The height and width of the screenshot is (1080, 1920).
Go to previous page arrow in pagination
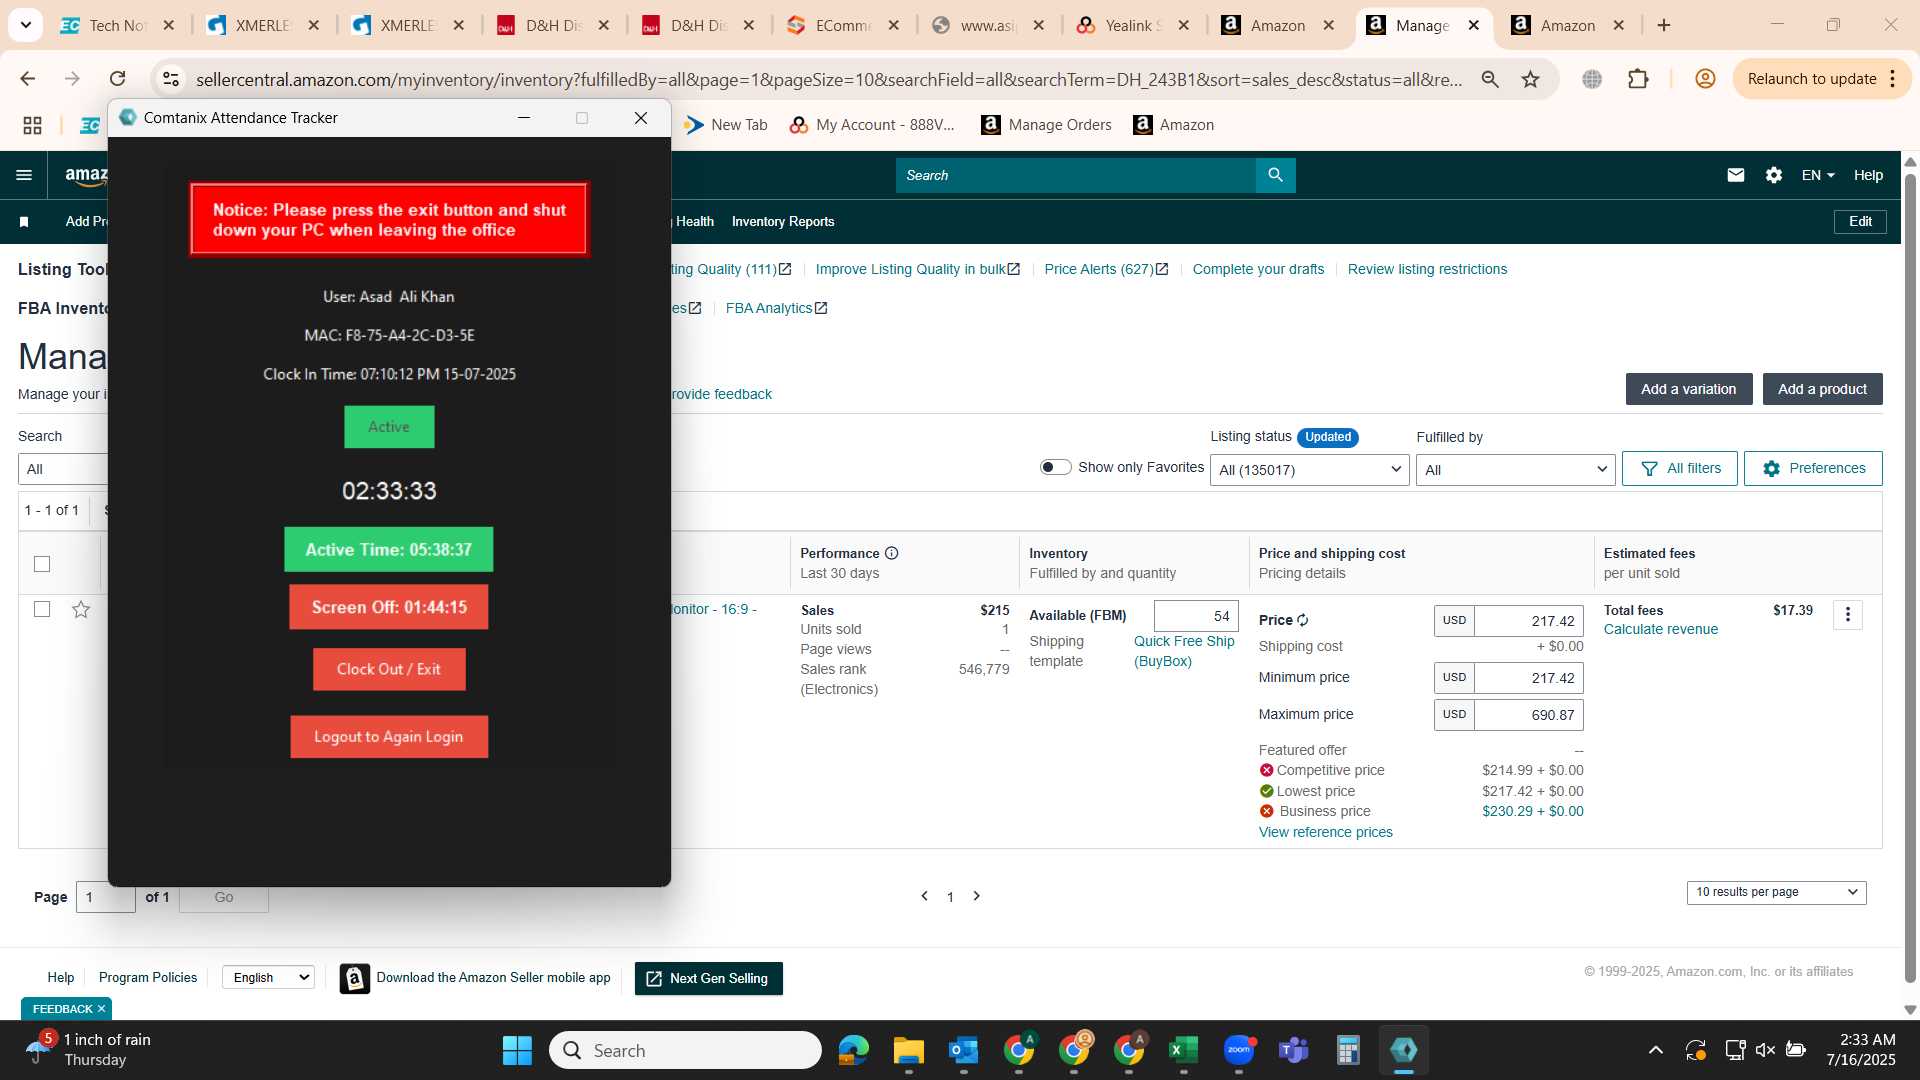[x=924, y=896]
